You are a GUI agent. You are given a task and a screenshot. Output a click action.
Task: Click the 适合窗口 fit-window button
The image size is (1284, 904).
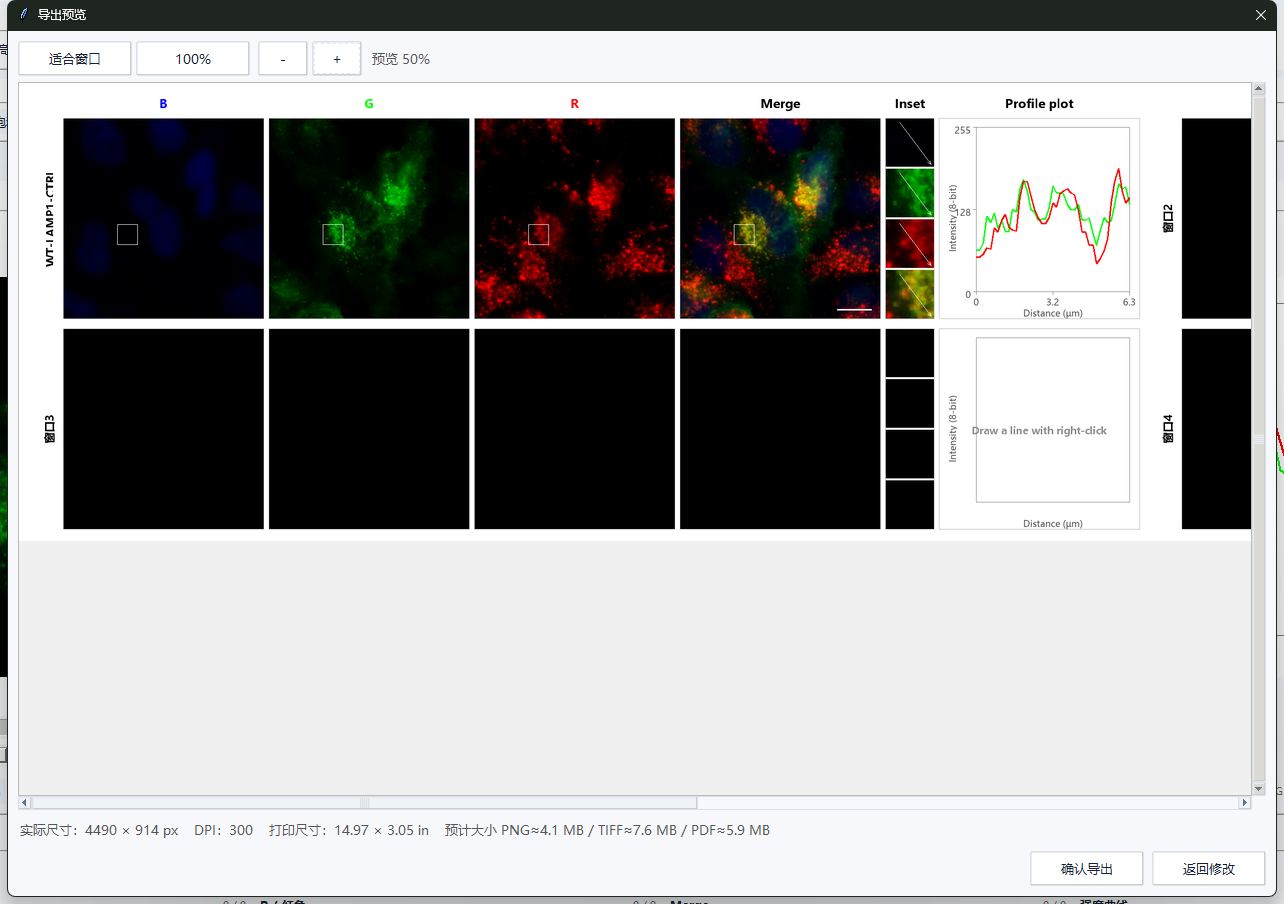pos(75,59)
